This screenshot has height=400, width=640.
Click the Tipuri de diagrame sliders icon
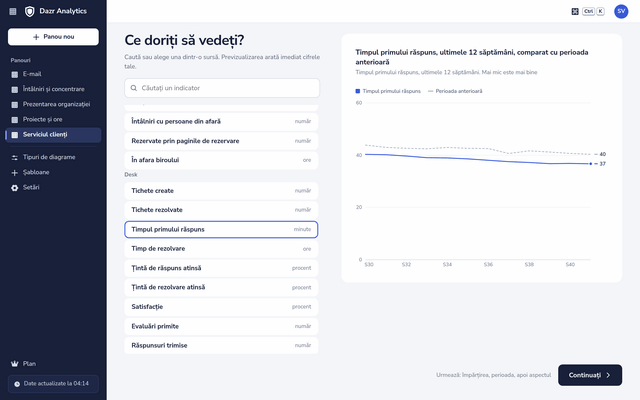pos(15,158)
